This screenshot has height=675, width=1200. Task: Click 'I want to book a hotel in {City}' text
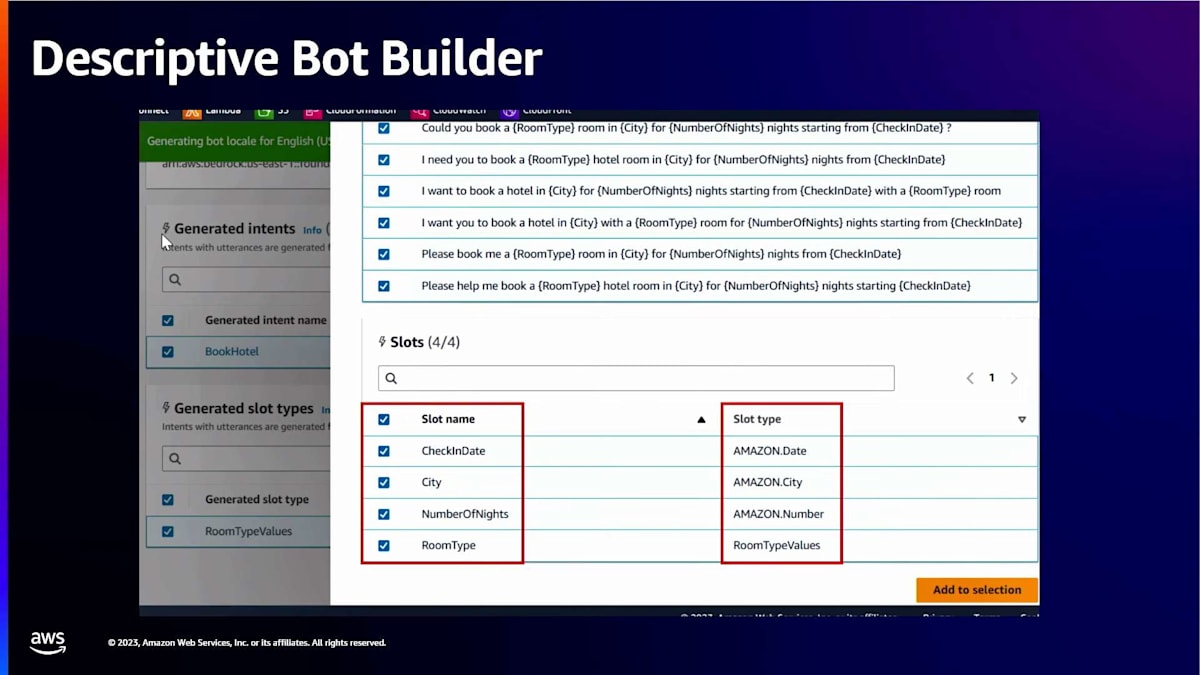coord(711,191)
